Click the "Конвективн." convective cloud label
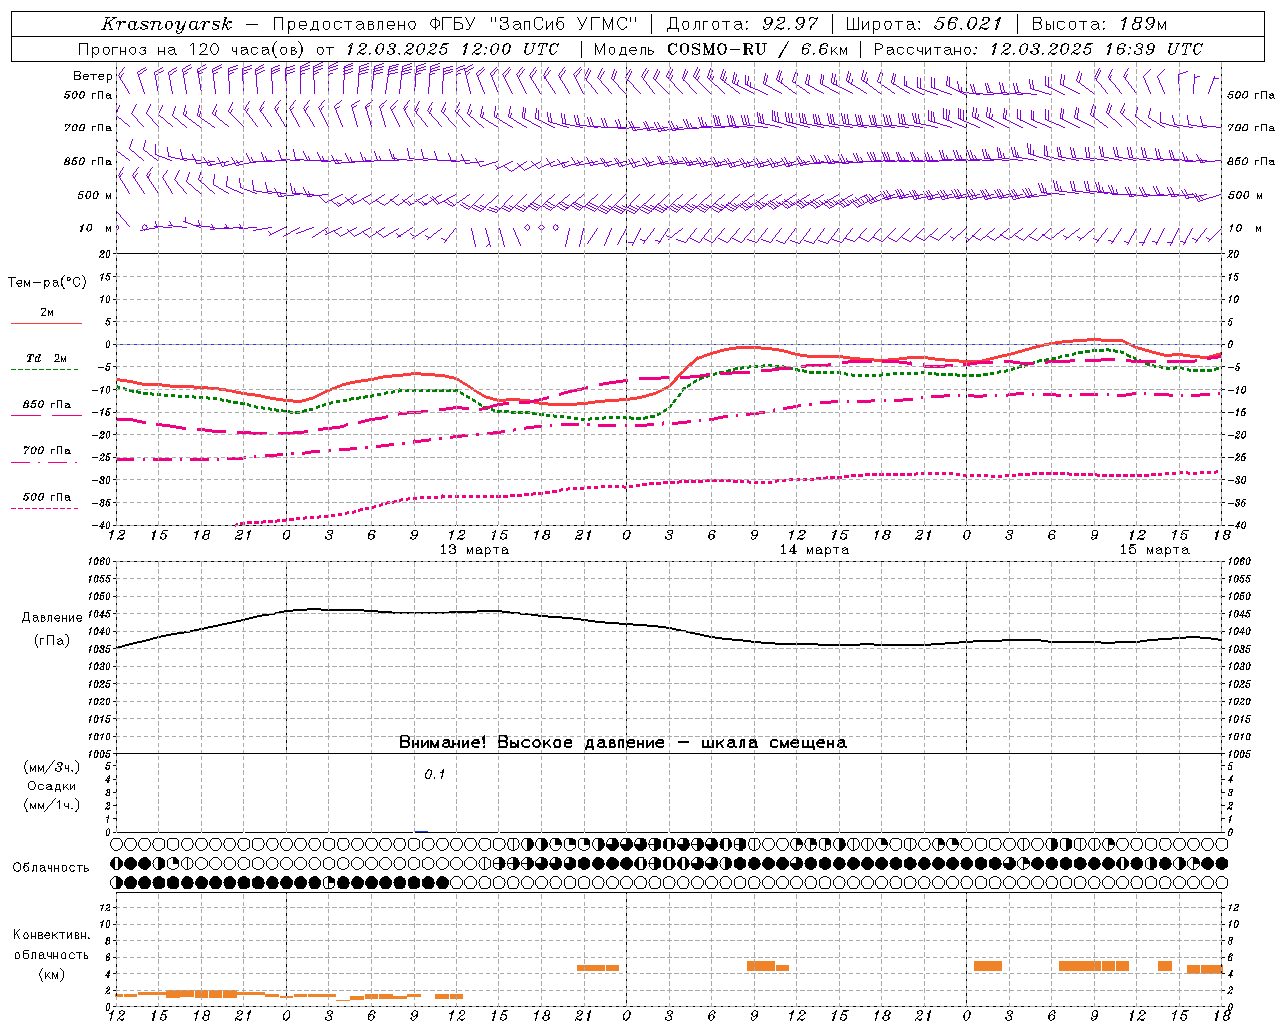The width and height of the screenshot is (1280, 1024). click(x=51, y=935)
